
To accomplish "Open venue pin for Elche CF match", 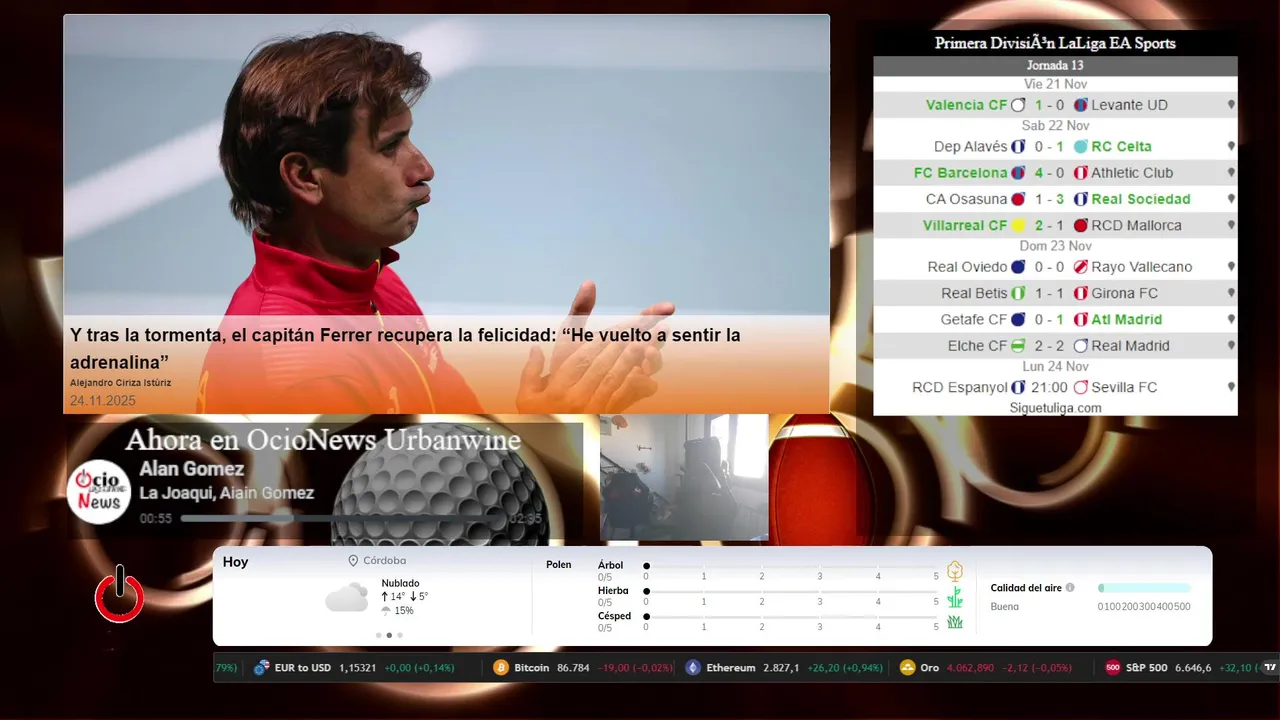I will [1231, 346].
